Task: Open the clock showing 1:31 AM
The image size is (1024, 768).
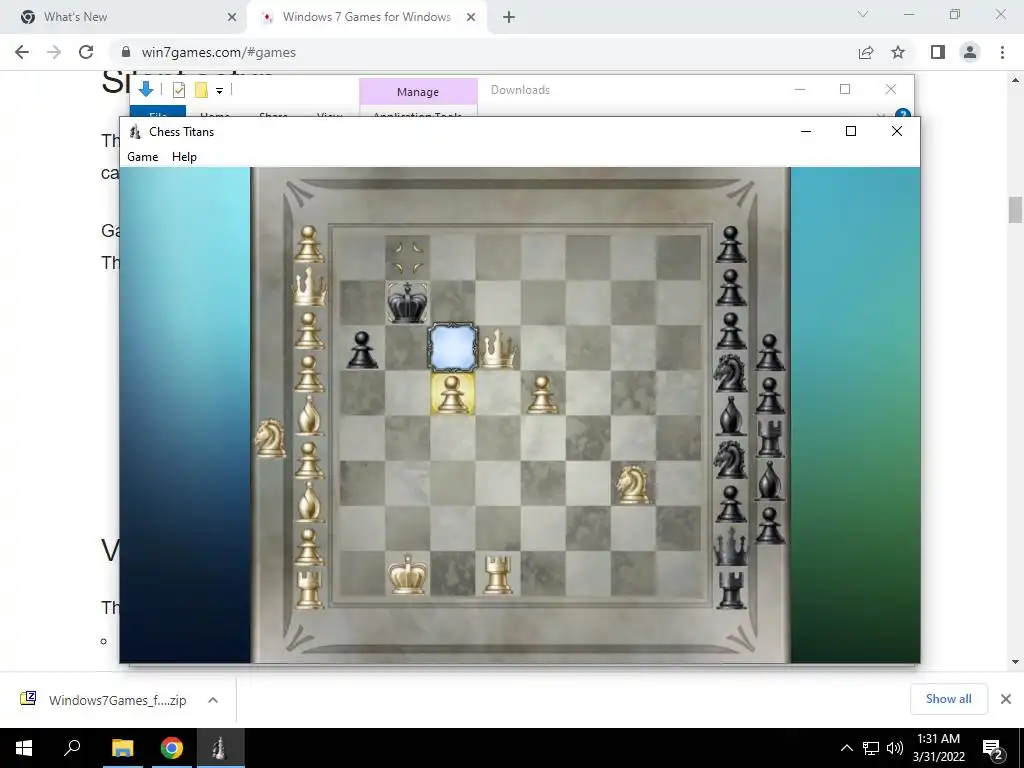Action: pos(938,748)
